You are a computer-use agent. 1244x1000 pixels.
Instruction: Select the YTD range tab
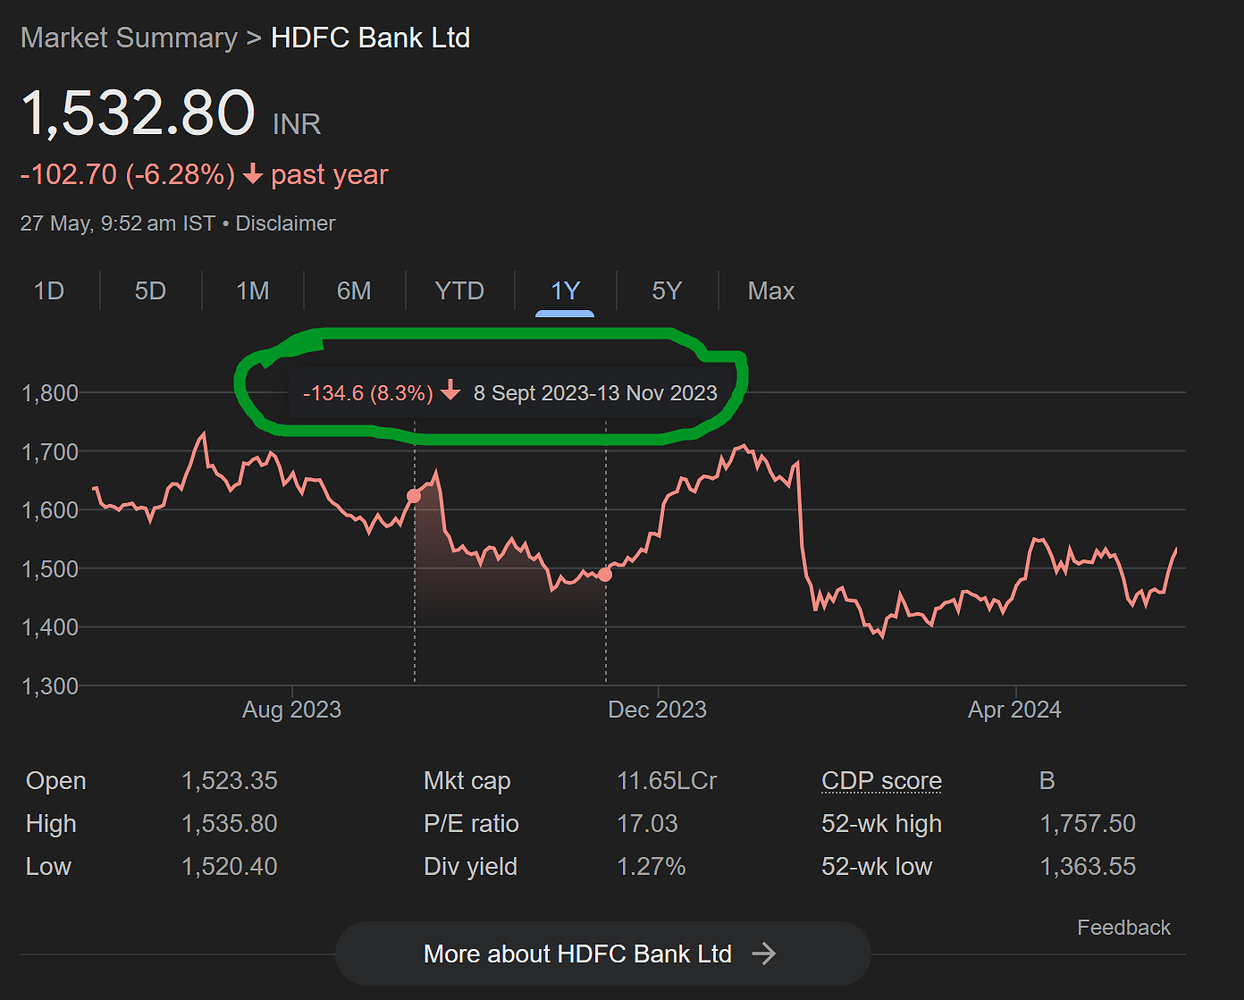[x=459, y=291]
